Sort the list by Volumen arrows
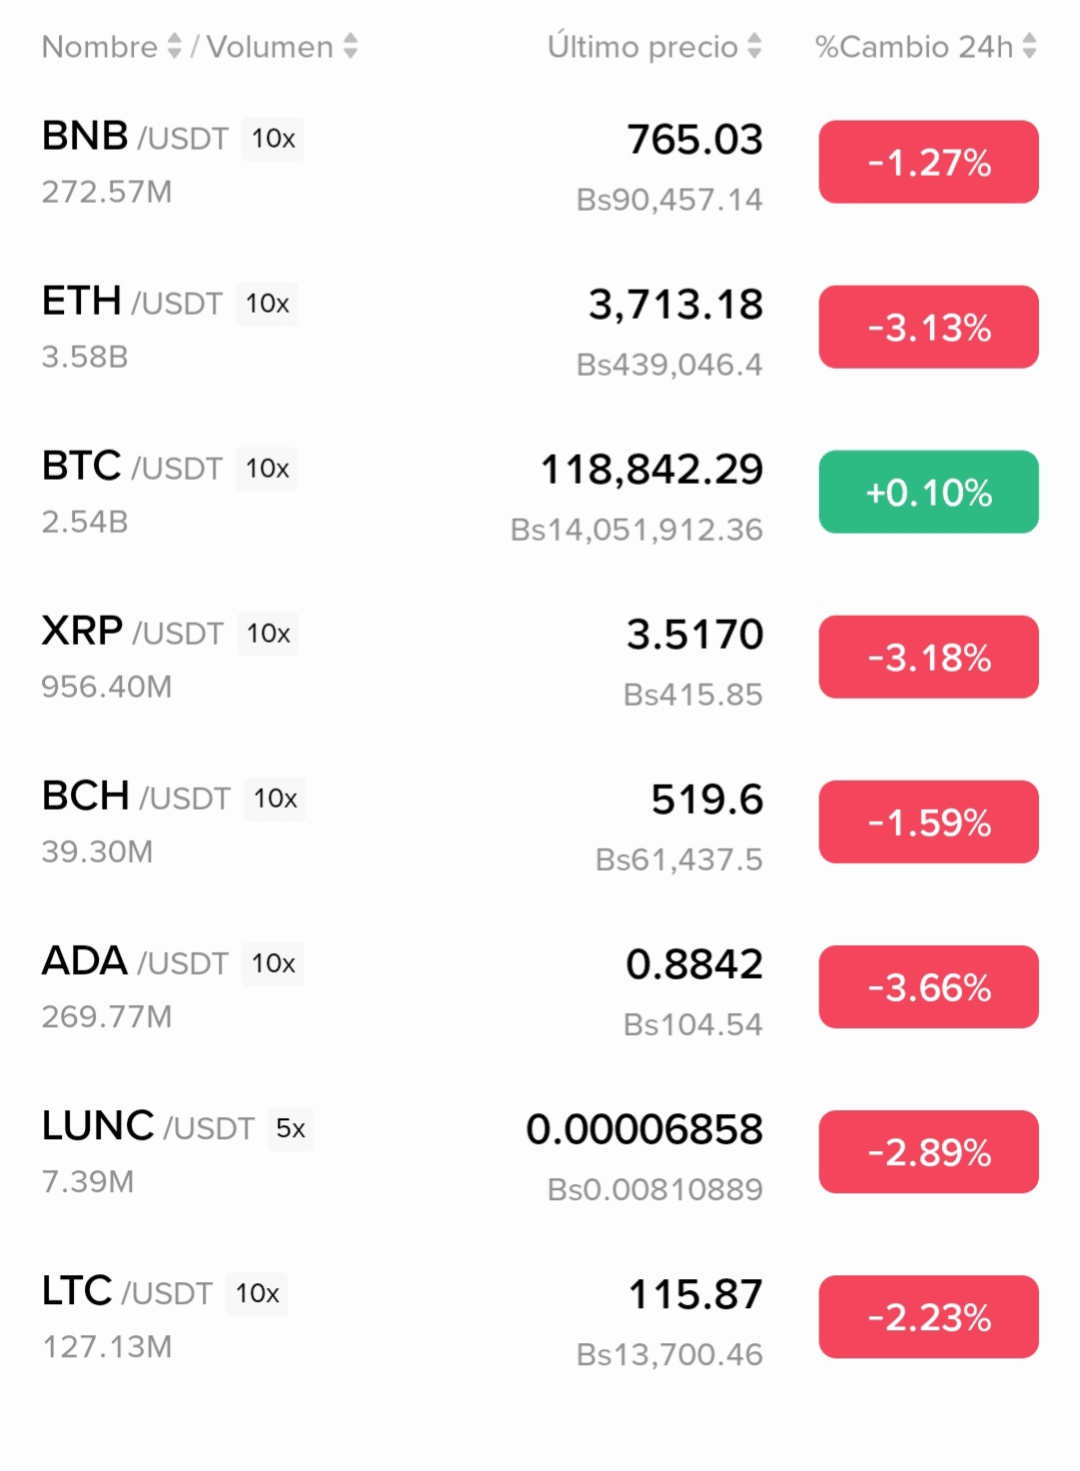The width and height of the screenshot is (1080, 1471). tap(350, 46)
